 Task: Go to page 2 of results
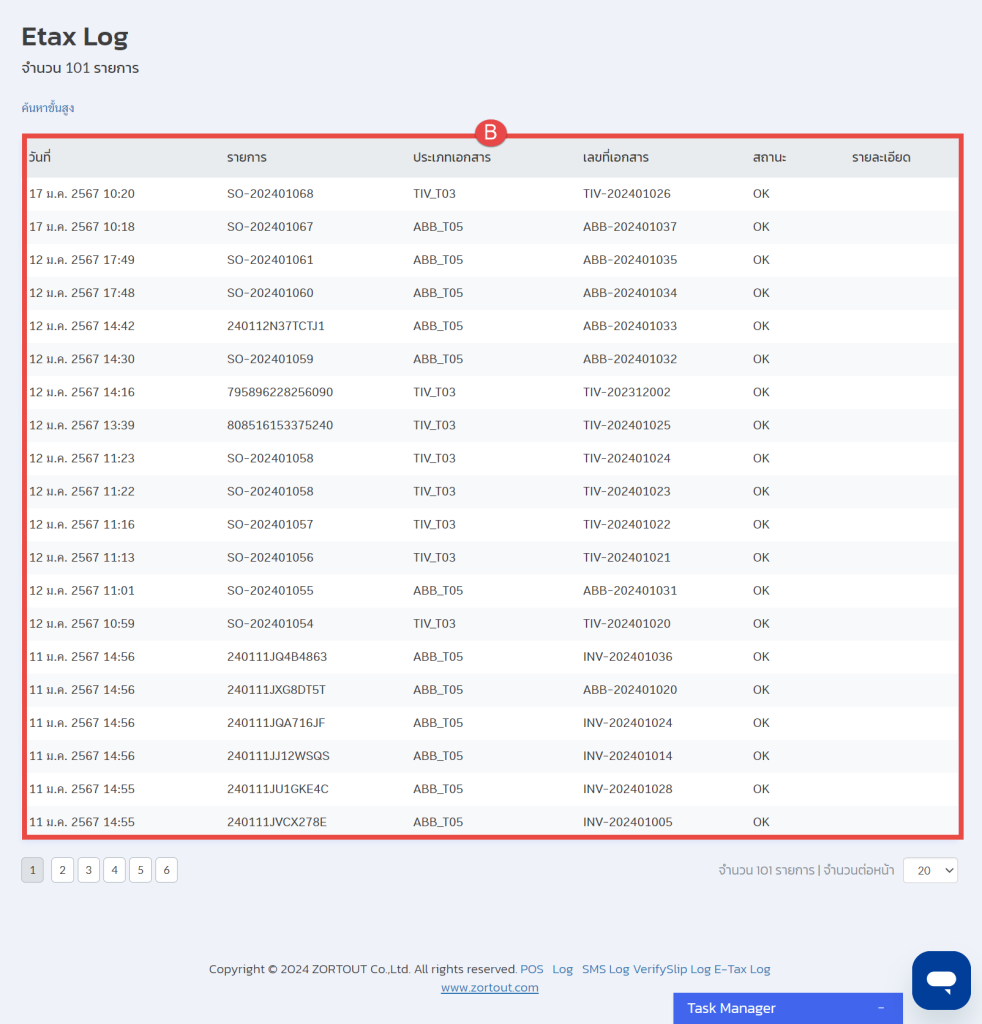[62, 870]
